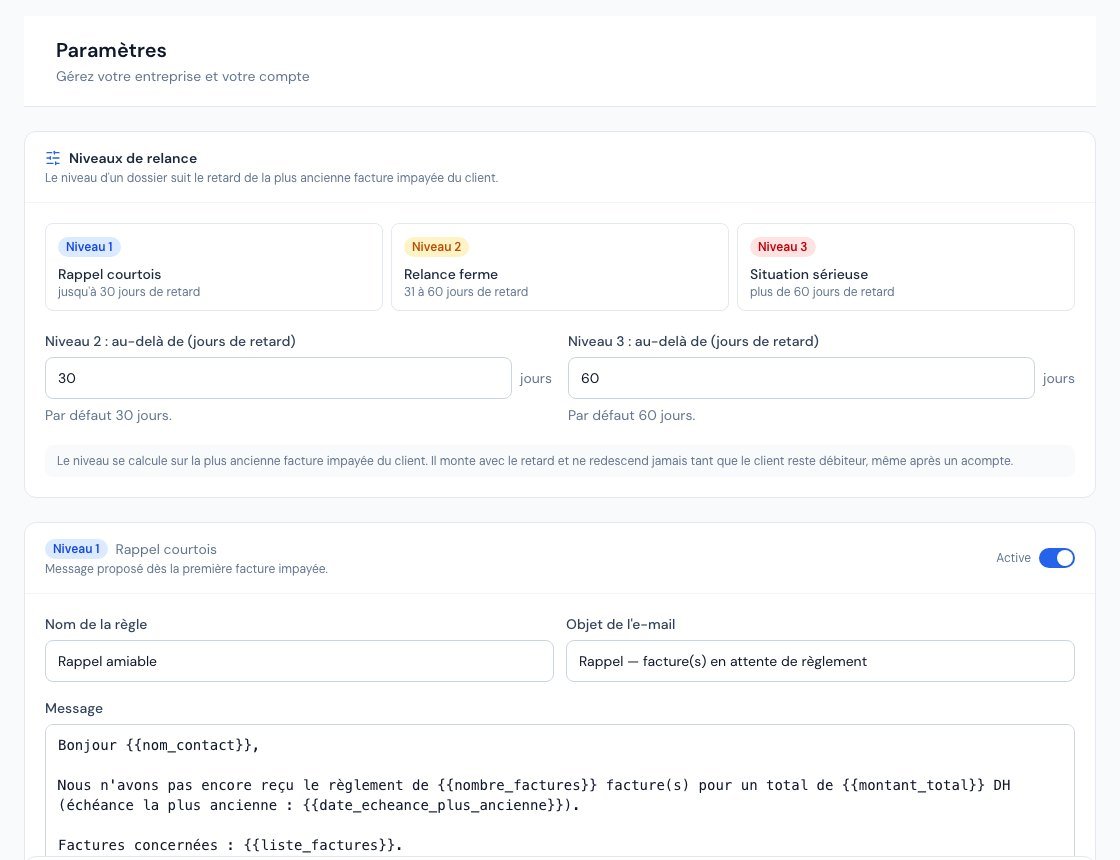Click into the Message text area
1120x860 pixels.
[x=559, y=791]
